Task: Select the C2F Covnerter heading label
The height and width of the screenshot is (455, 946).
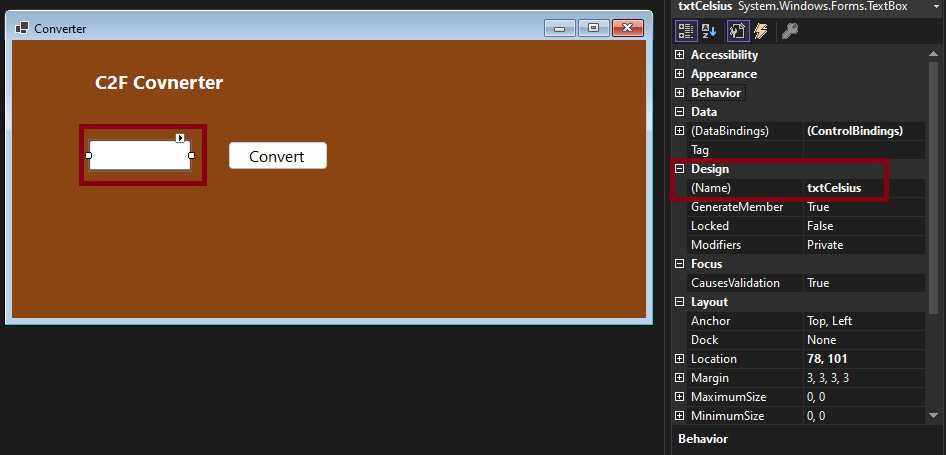Action: click(159, 83)
